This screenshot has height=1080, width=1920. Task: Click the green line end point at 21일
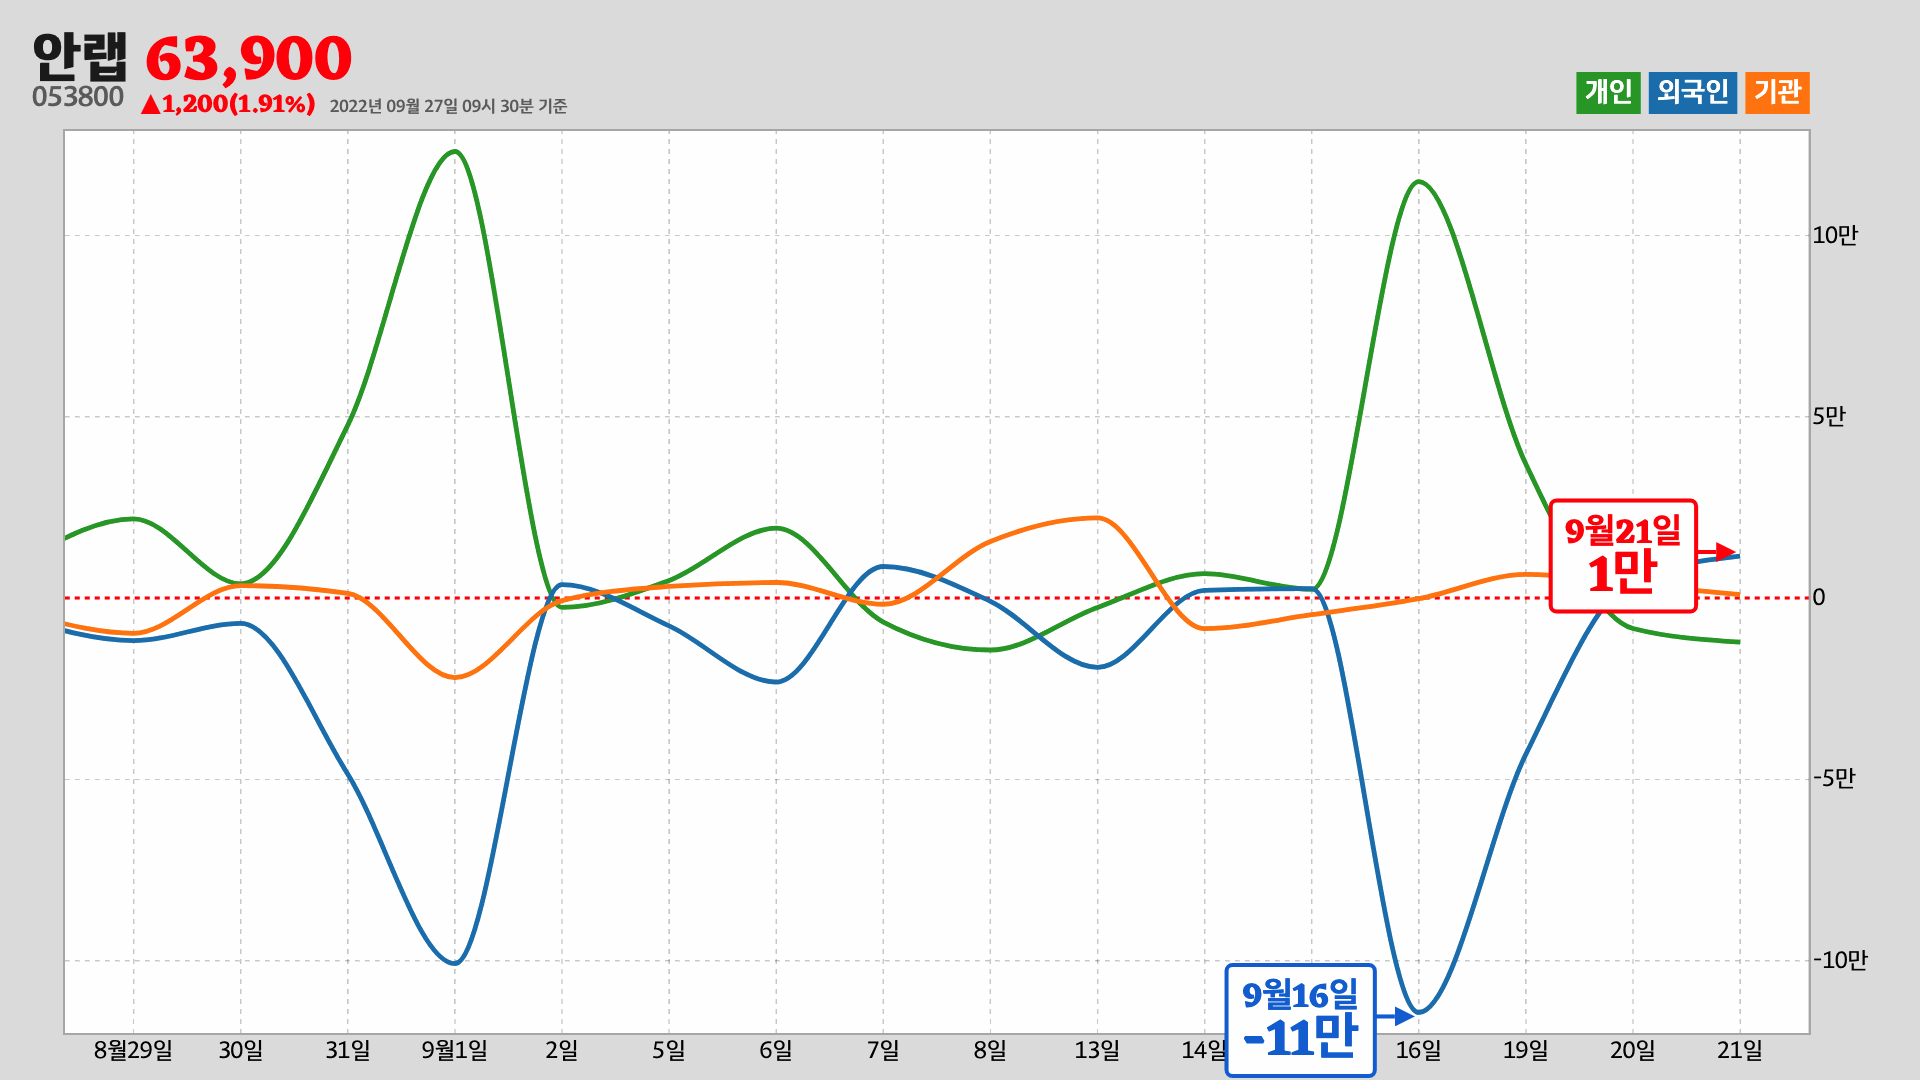1738,642
